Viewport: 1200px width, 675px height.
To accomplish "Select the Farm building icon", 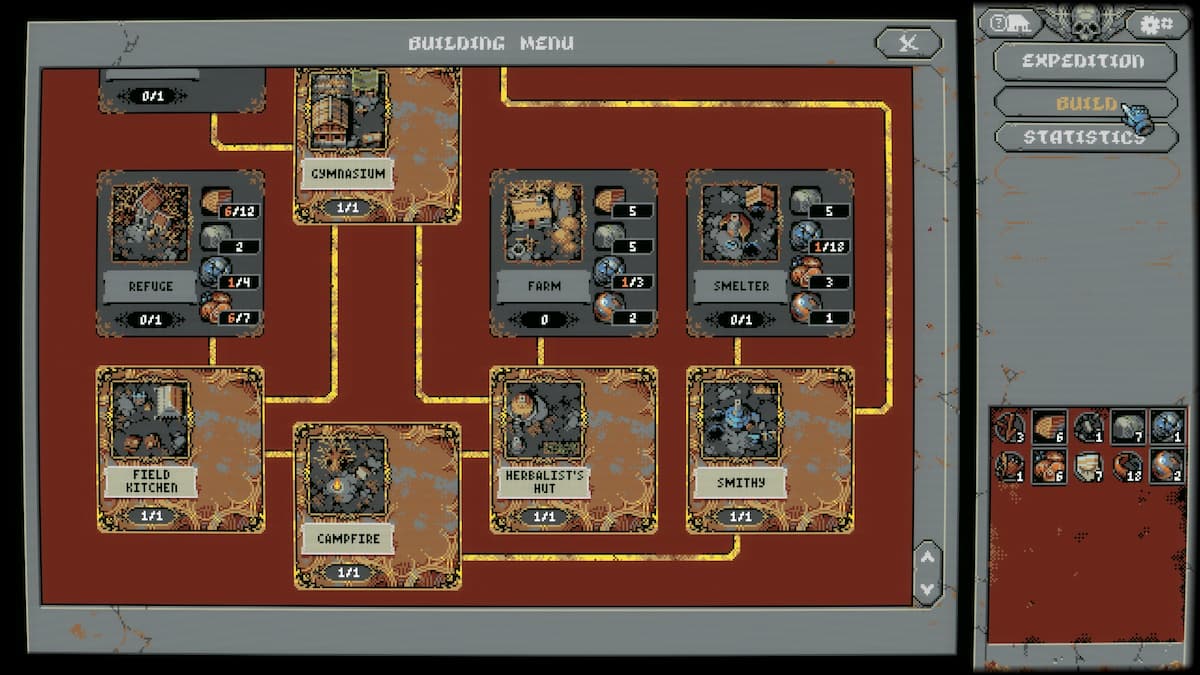I will pos(542,222).
